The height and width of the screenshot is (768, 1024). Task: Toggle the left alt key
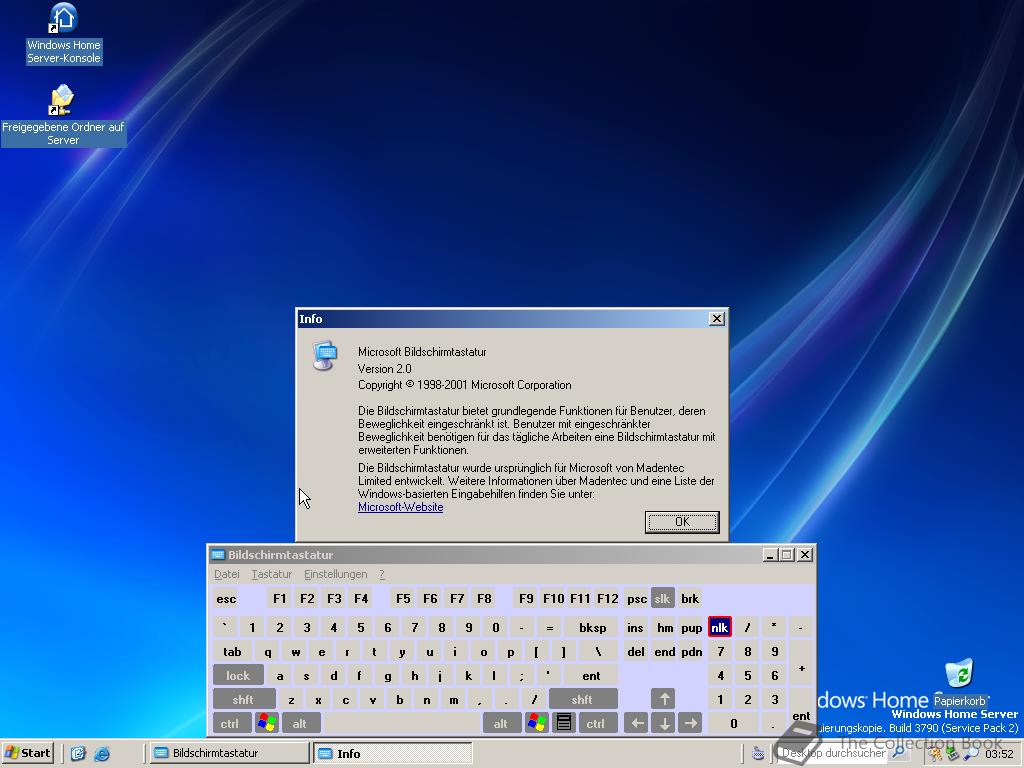(300, 723)
